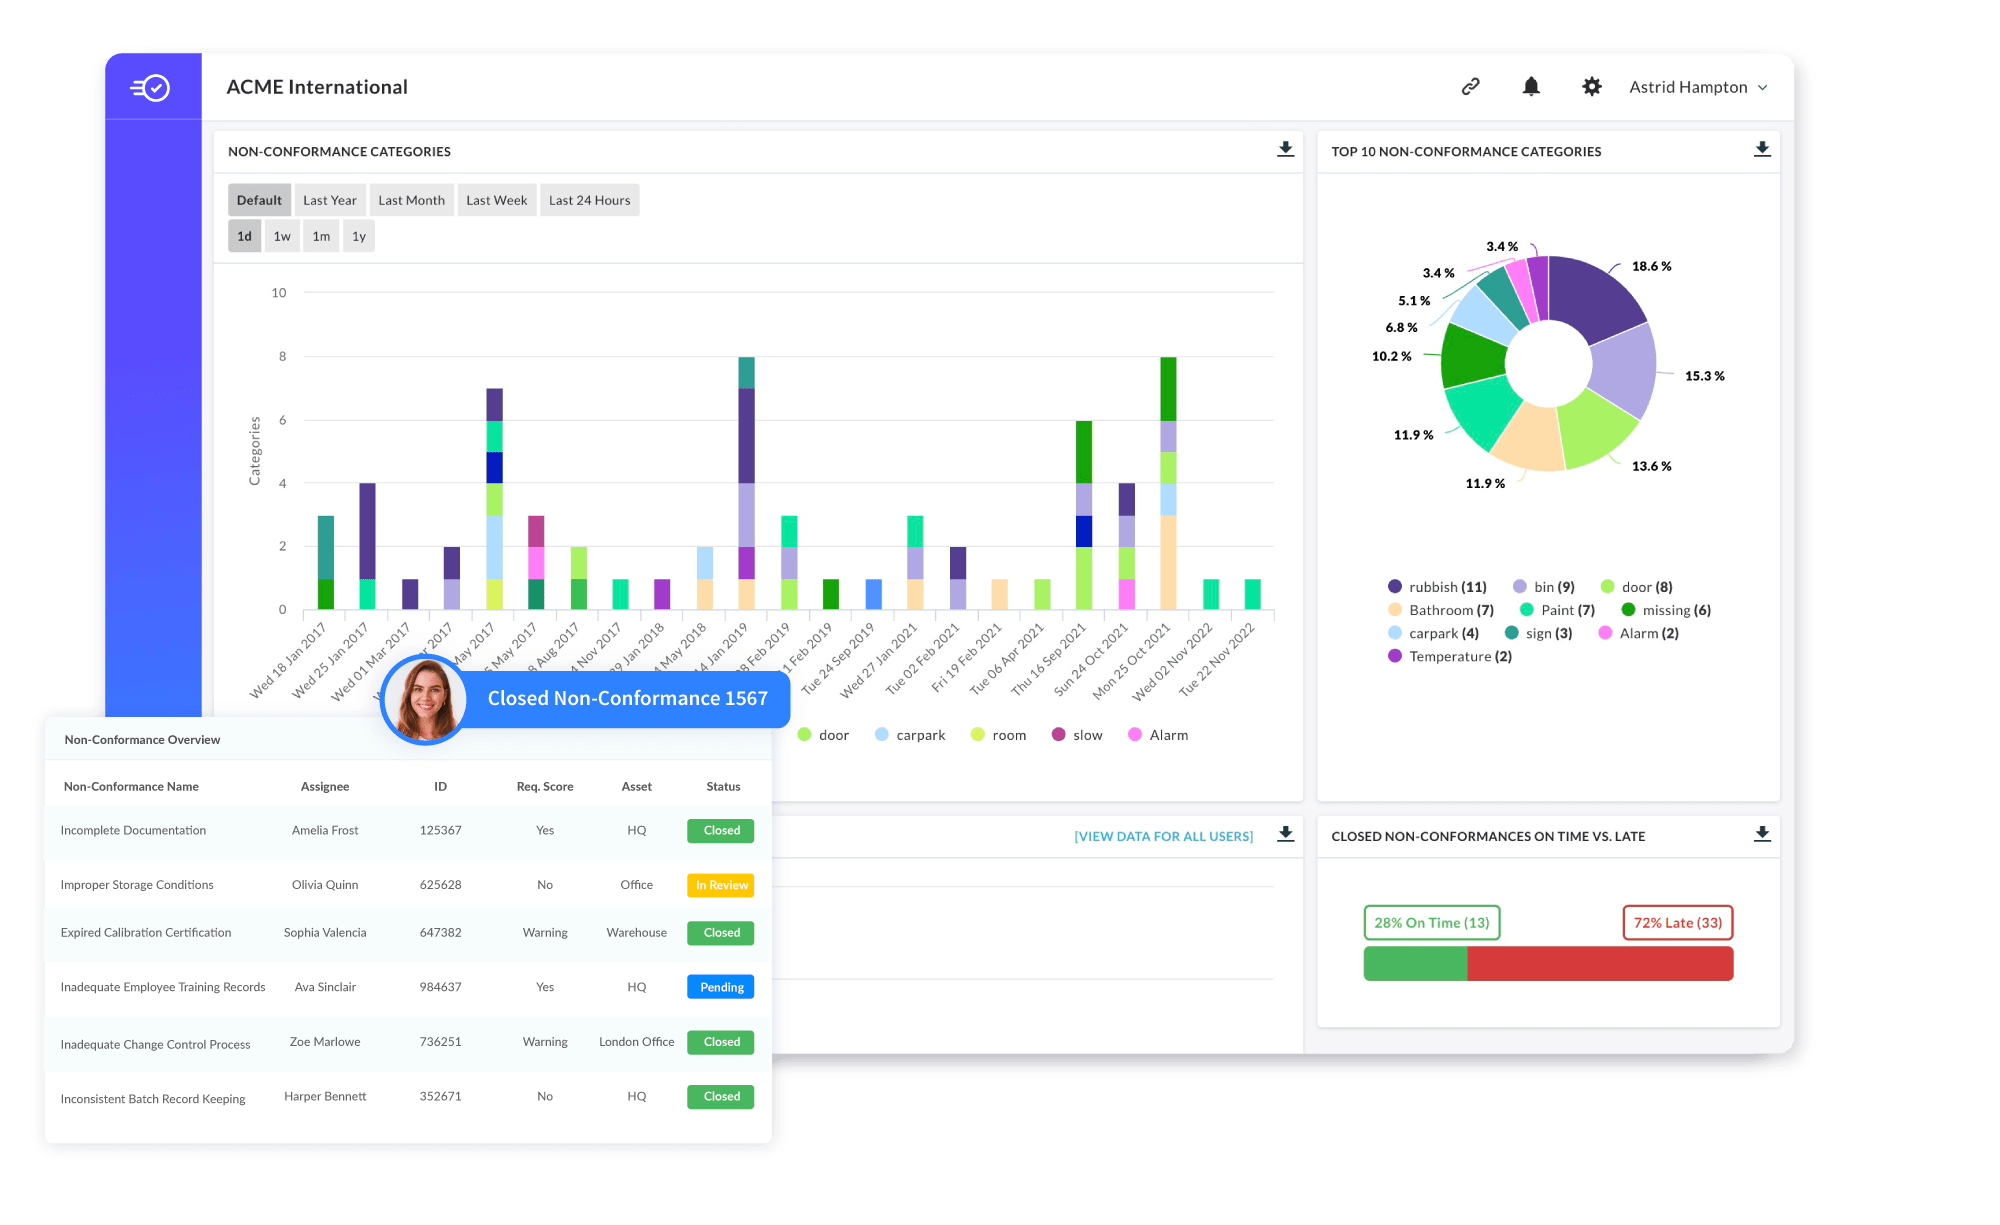The width and height of the screenshot is (2000, 1225).
Task: Click the avatar in the Closed Non-Conformance 1567 popup
Action: 423,699
